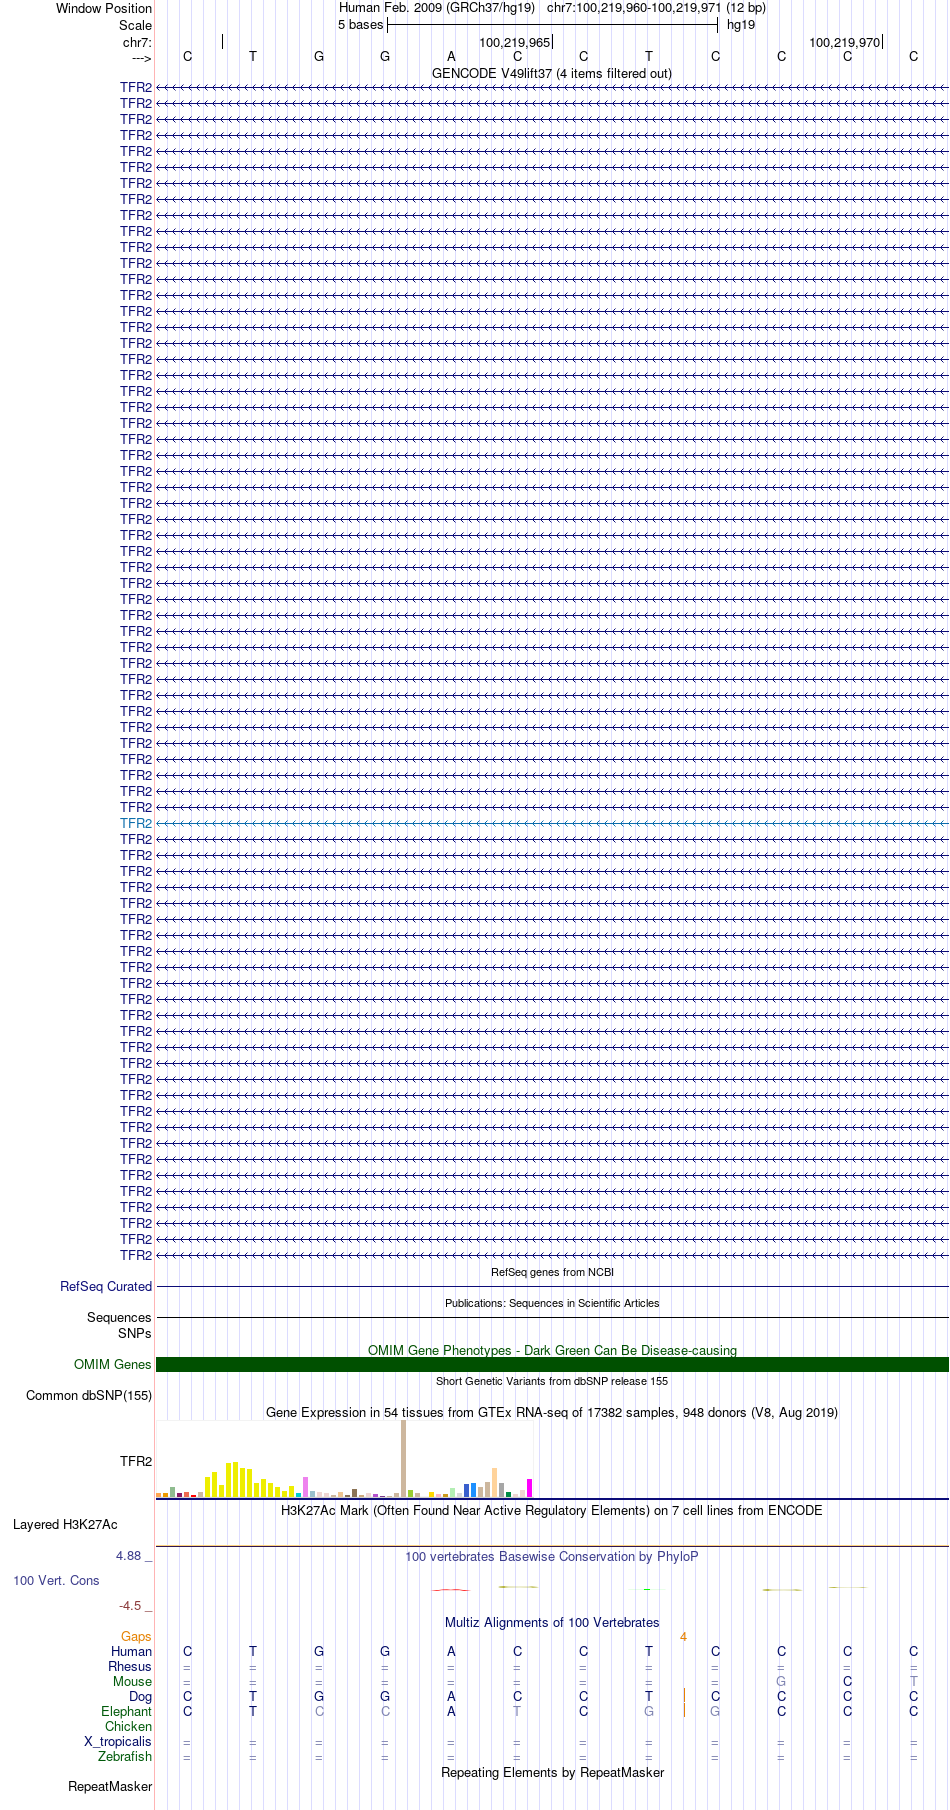Screen dimensions: 950x1810
Task: Click the Window Position label
Action: click(104, 9)
